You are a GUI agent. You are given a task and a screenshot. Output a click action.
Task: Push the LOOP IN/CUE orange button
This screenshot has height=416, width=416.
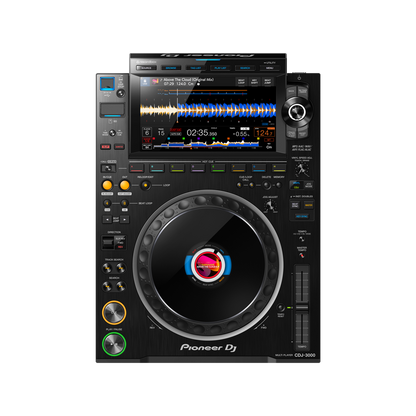click(x=107, y=185)
